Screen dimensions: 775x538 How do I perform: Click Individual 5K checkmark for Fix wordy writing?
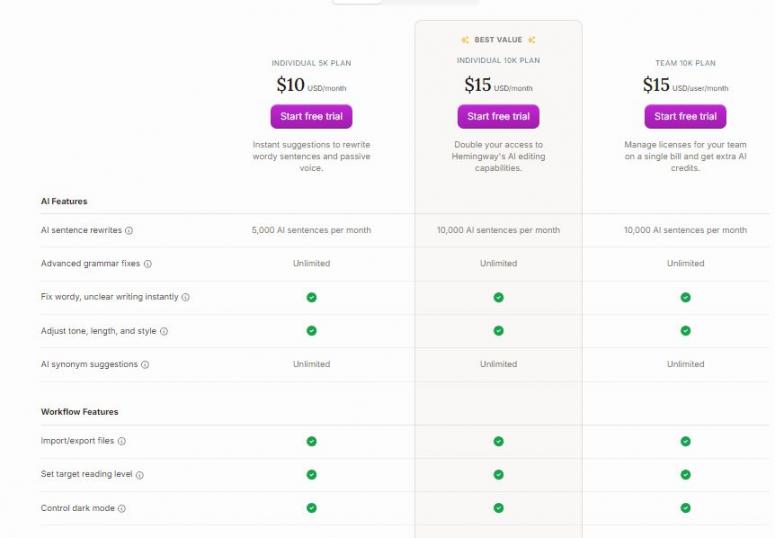click(x=311, y=297)
